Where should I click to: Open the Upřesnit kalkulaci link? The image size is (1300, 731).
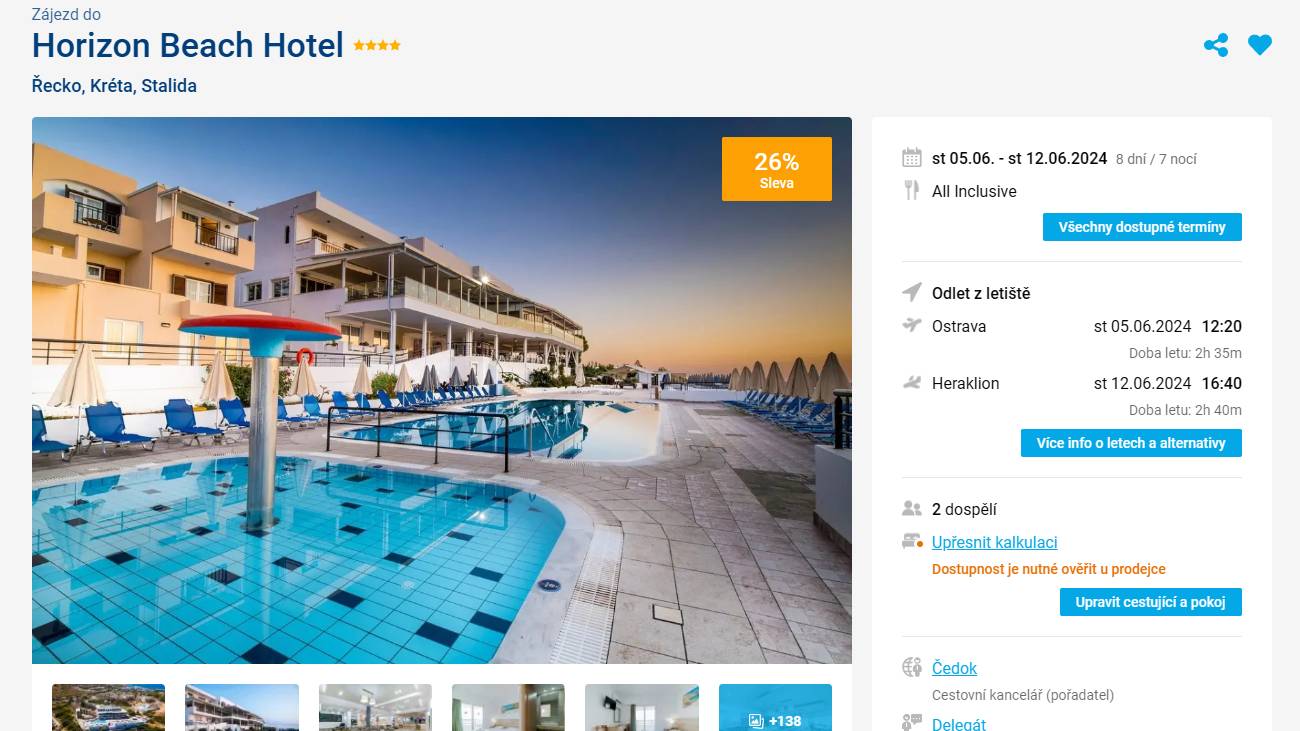coord(994,542)
